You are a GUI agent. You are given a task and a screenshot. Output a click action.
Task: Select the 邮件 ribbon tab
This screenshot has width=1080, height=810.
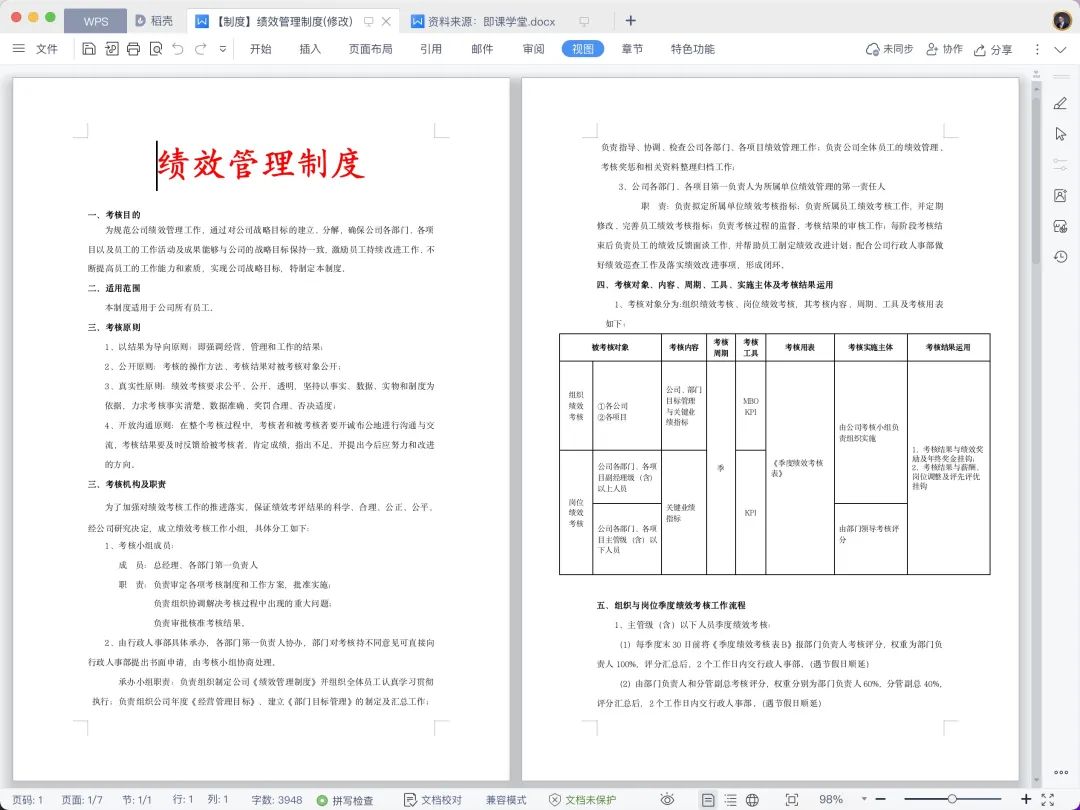click(482, 49)
